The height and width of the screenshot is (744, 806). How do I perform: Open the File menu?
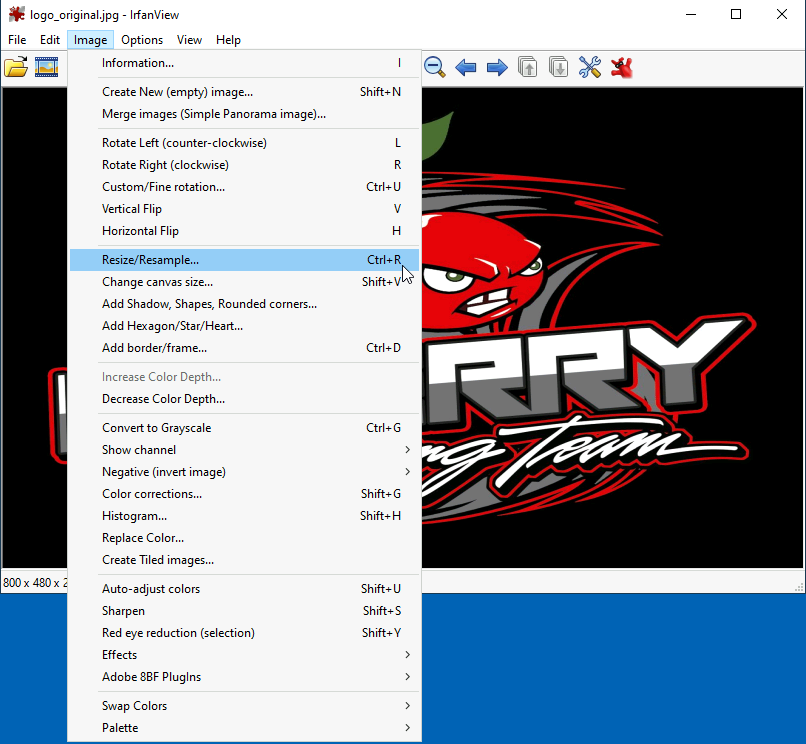tap(17, 40)
